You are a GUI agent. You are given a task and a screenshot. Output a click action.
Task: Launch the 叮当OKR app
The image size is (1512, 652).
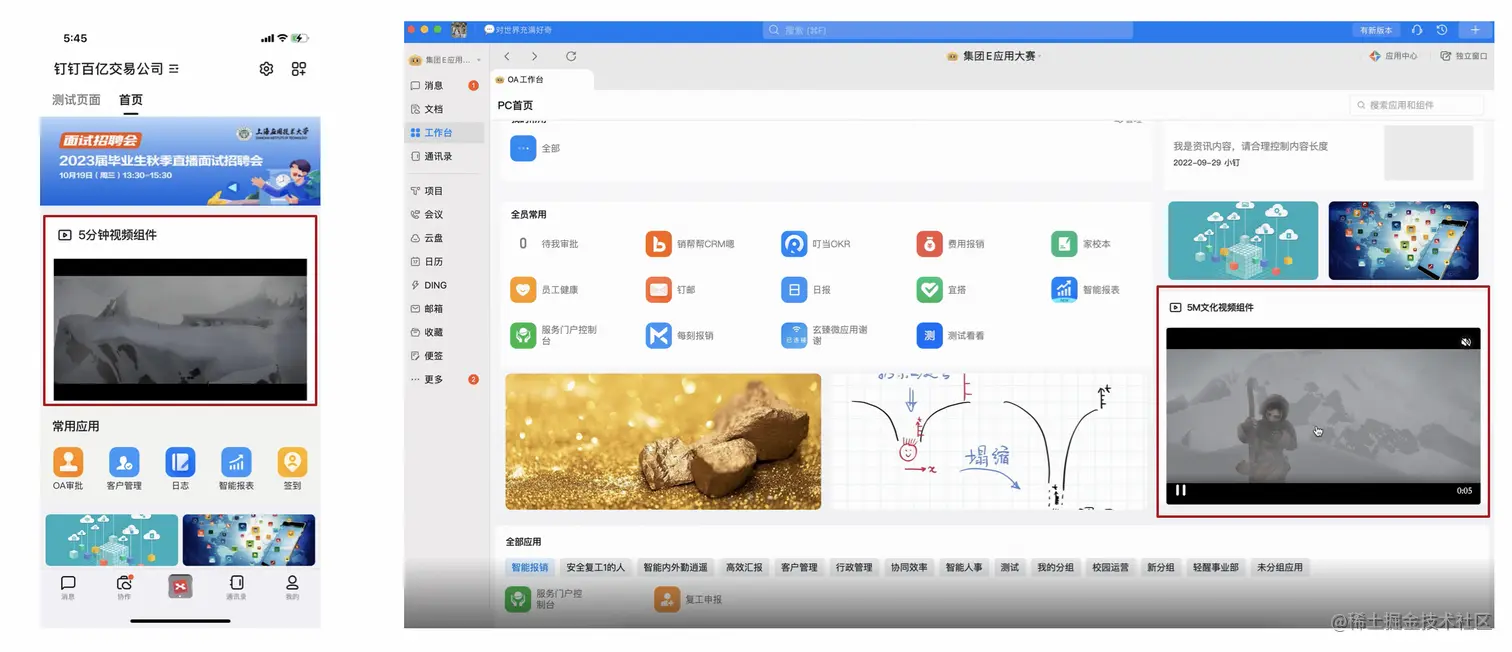tap(817, 244)
